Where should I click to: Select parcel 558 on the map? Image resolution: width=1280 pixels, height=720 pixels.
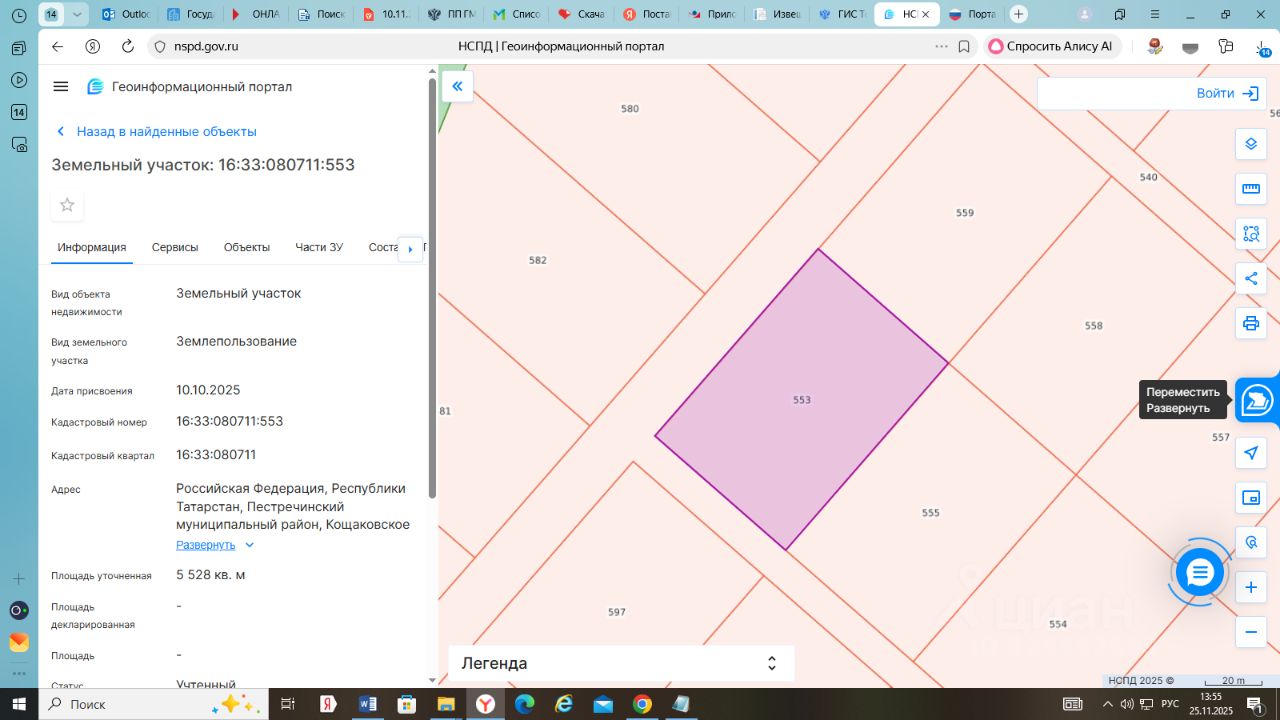1093,326
